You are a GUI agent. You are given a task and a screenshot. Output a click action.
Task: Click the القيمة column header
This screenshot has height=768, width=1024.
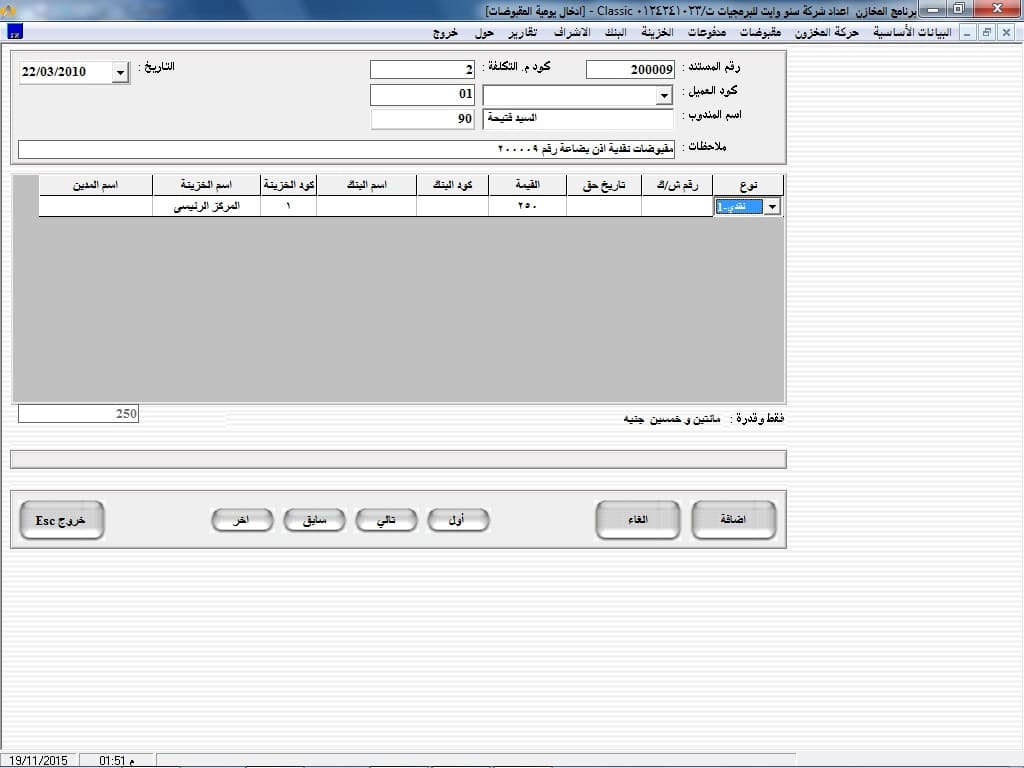527,185
